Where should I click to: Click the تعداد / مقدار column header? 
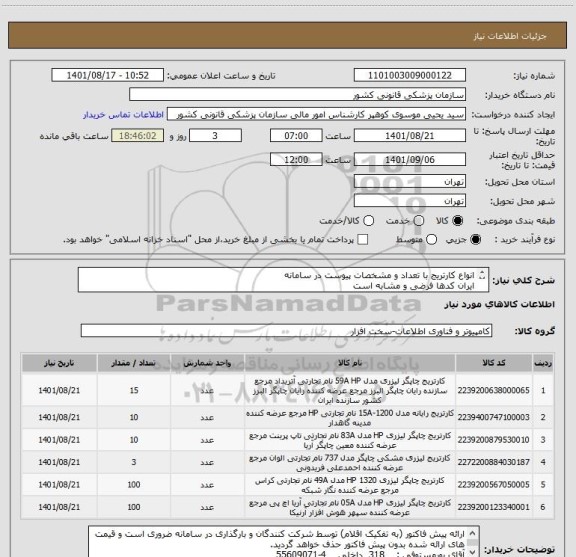[134, 363]
